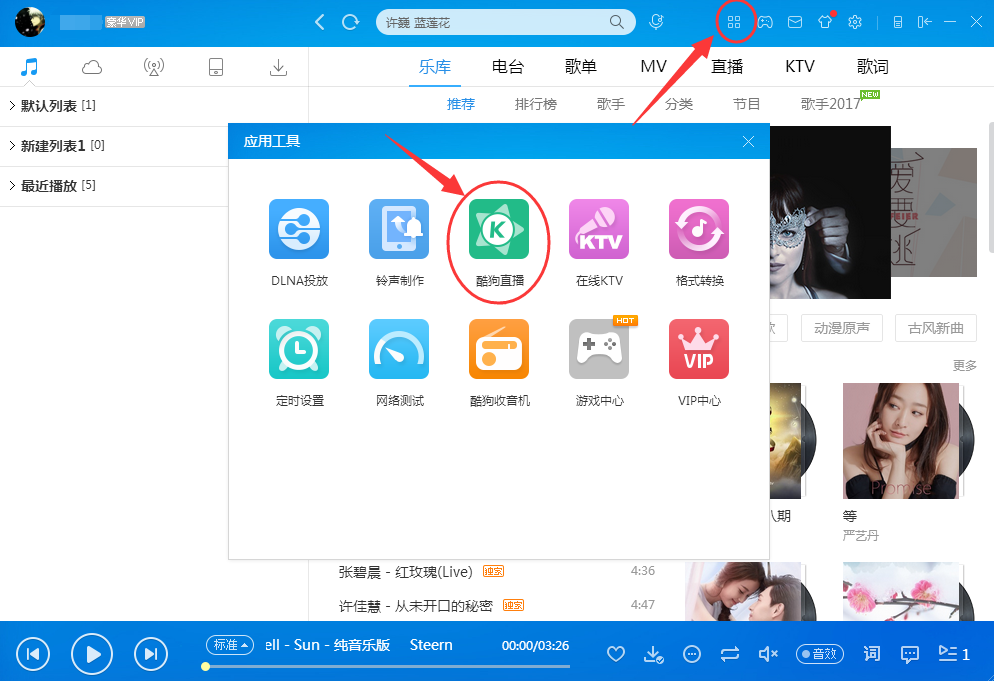Unmute the volume speaker icon
Image resolution: width=994 pixels, height=681 pixels.
pyautogui.click(x=767, y=653)
